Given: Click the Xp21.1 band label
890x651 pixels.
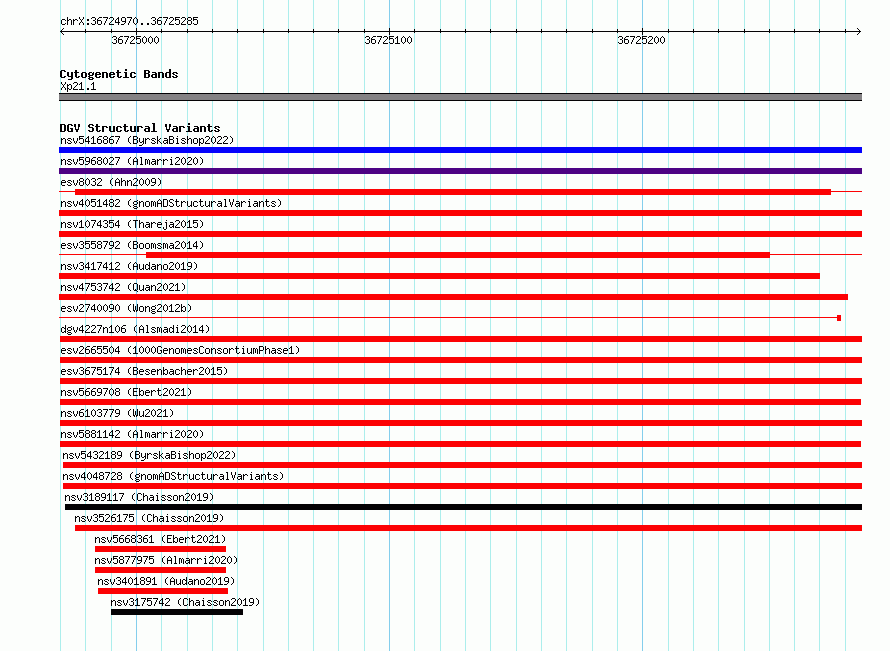Looking at the screenshot, I should click(x=78, y=86).
